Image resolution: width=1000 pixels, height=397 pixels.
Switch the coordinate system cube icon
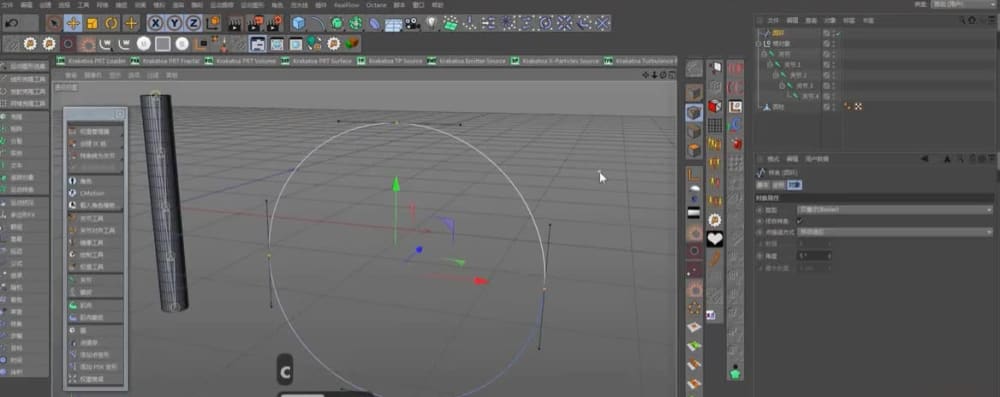click(x=212, y=24)
